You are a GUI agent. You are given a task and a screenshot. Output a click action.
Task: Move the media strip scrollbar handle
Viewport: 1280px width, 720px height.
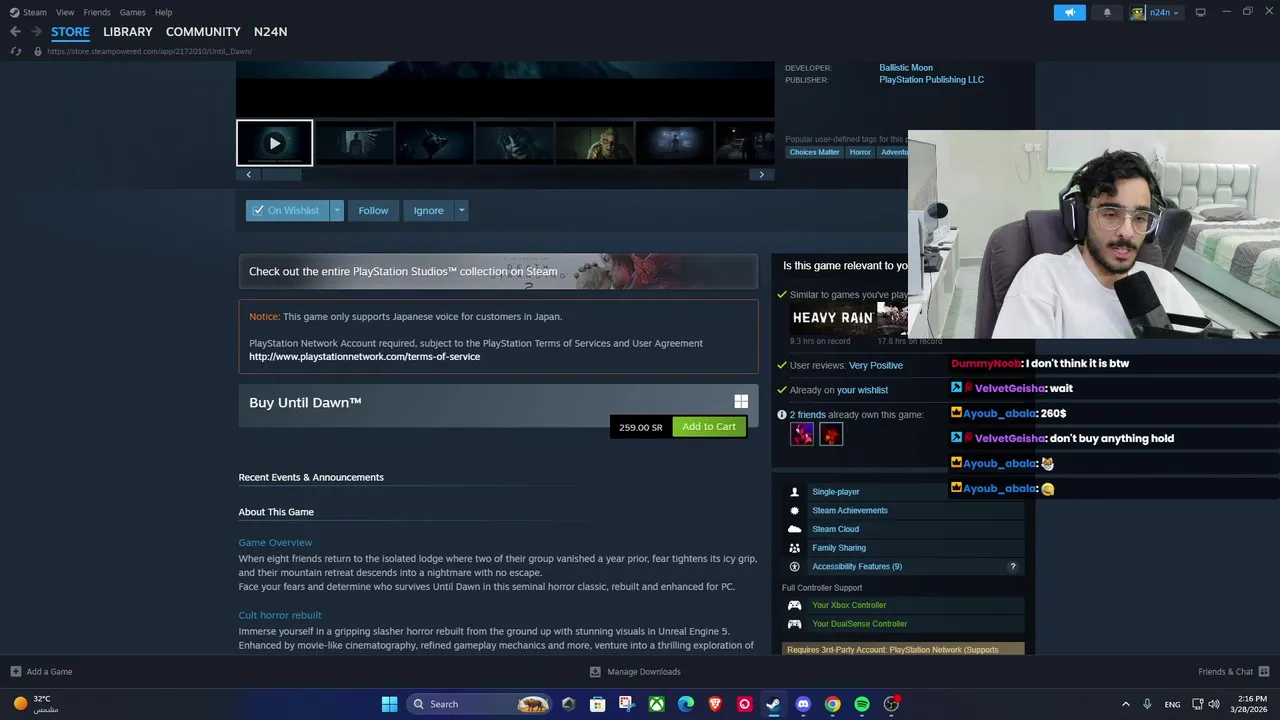click(281, 175)
